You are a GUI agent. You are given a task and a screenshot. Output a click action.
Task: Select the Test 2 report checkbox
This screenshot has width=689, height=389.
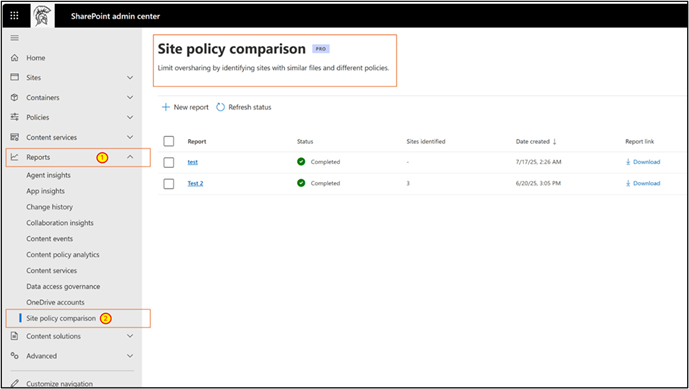(x=169, y=183)
